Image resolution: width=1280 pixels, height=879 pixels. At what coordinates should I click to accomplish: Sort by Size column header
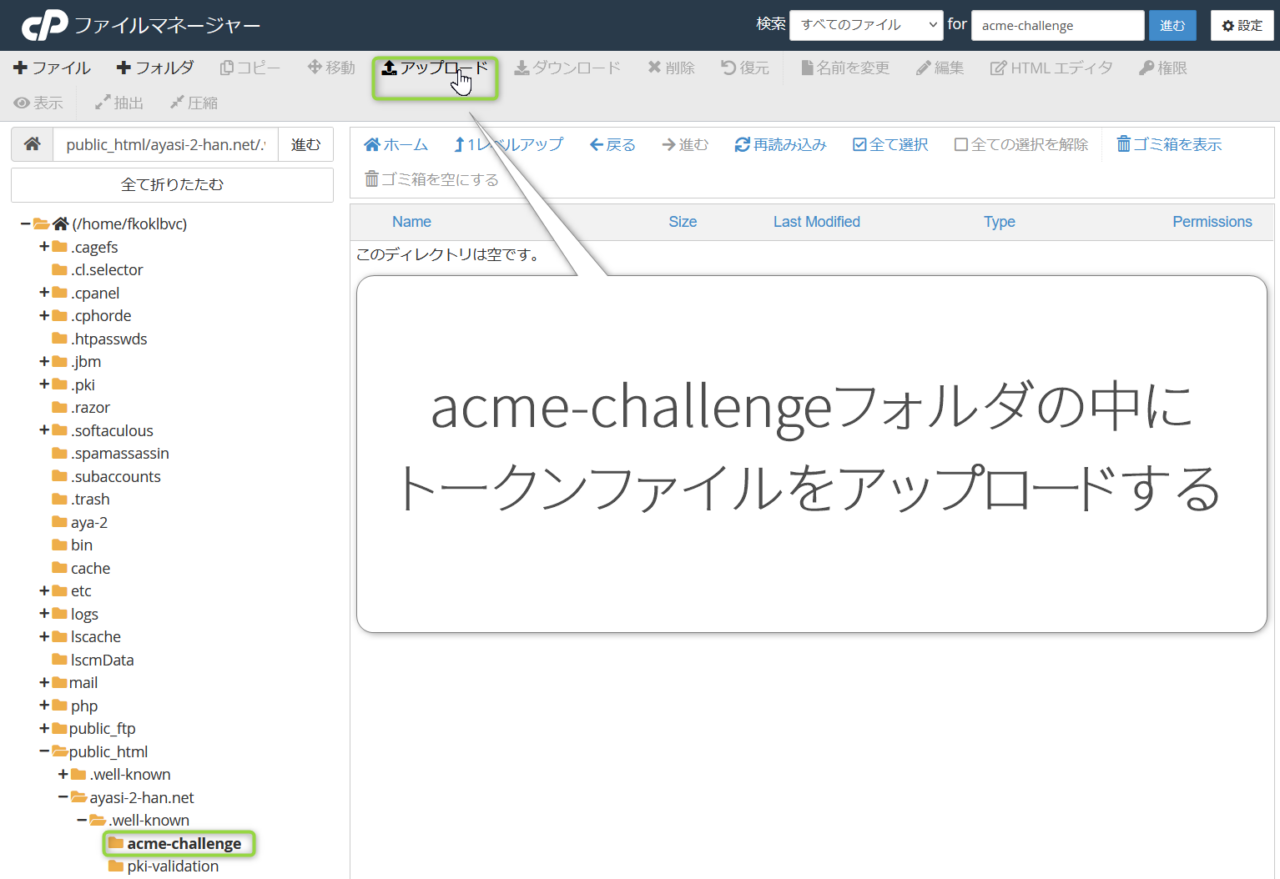[683, 222]
